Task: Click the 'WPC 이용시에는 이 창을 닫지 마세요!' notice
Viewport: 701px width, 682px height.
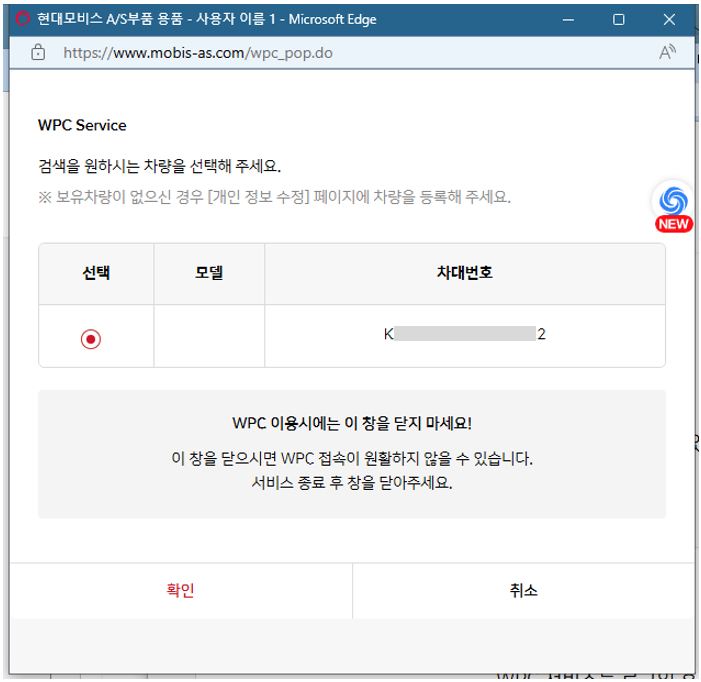Action: pos(352,423)
